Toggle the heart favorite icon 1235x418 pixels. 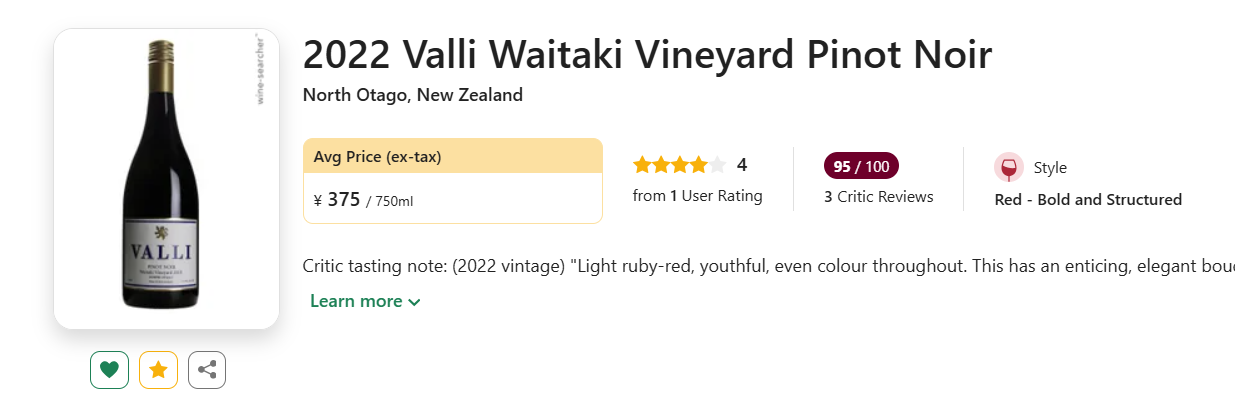point(110,370)
